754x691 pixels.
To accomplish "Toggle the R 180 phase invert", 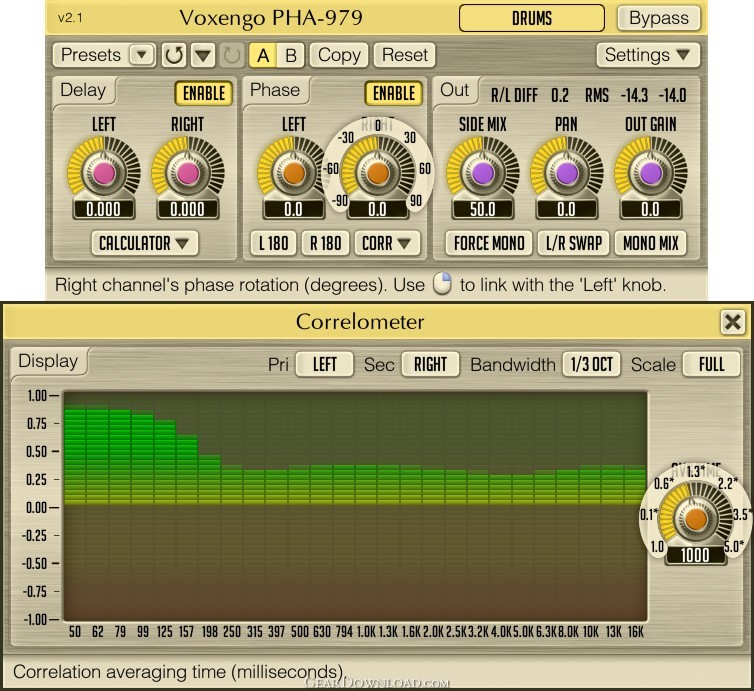I will [x=326, y=243].
